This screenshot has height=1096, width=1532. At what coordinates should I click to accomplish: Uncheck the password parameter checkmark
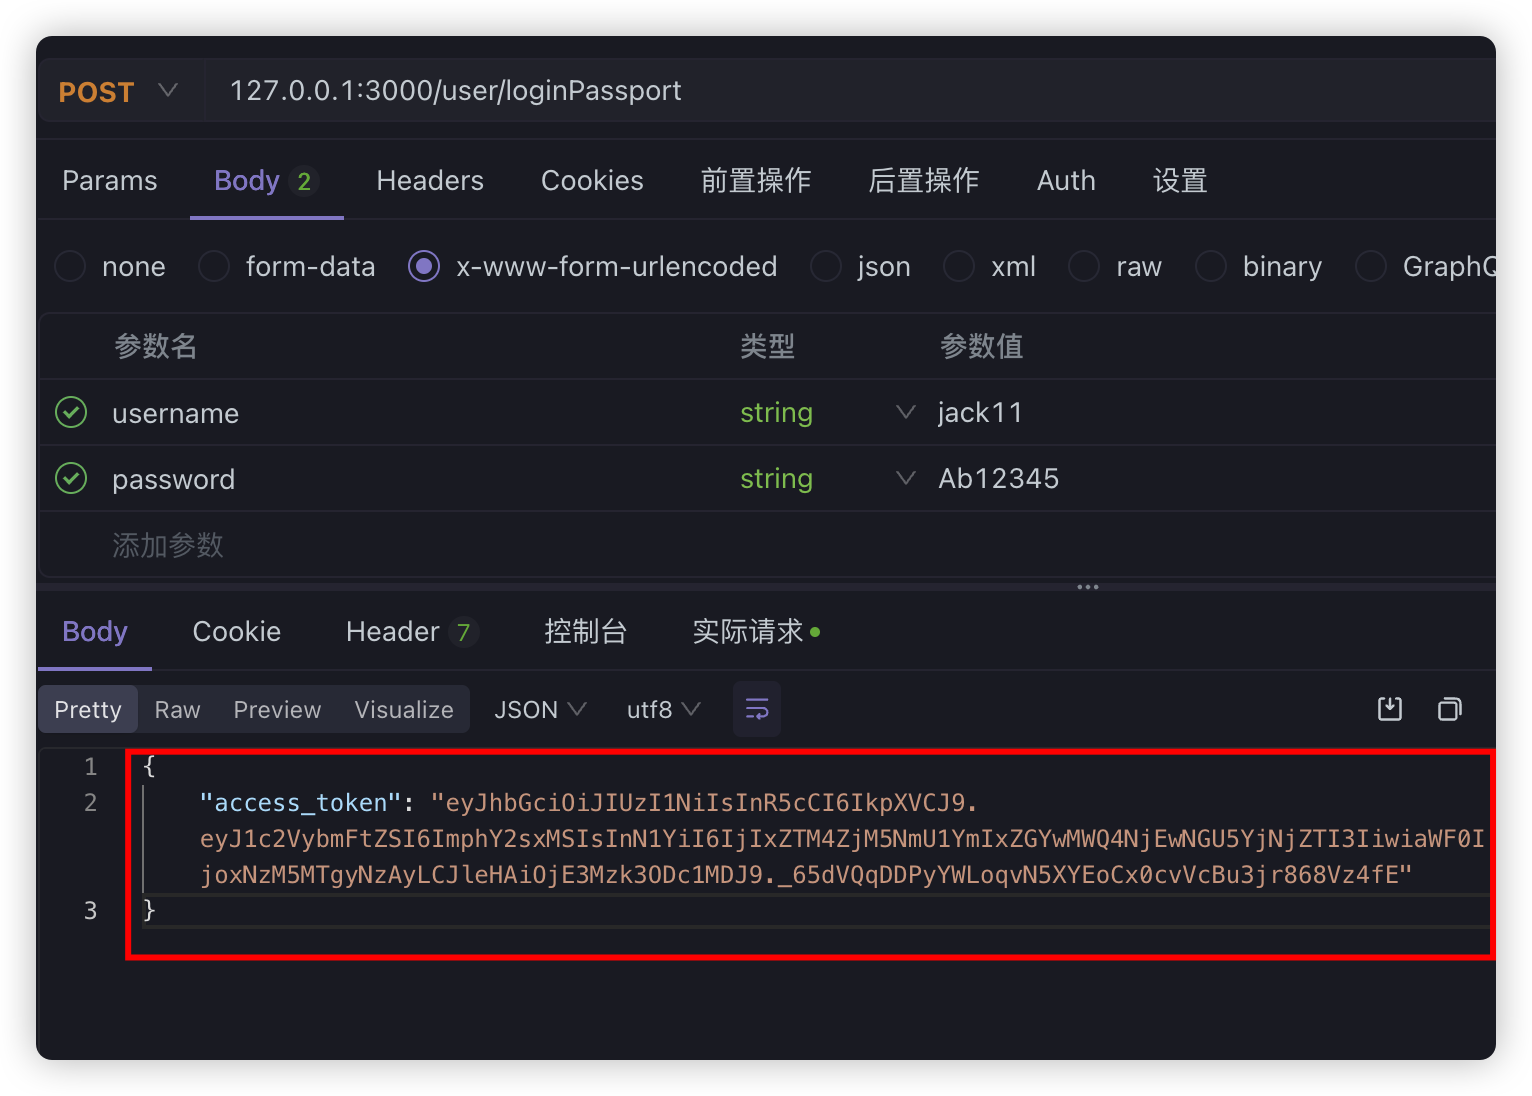[71, 479]
